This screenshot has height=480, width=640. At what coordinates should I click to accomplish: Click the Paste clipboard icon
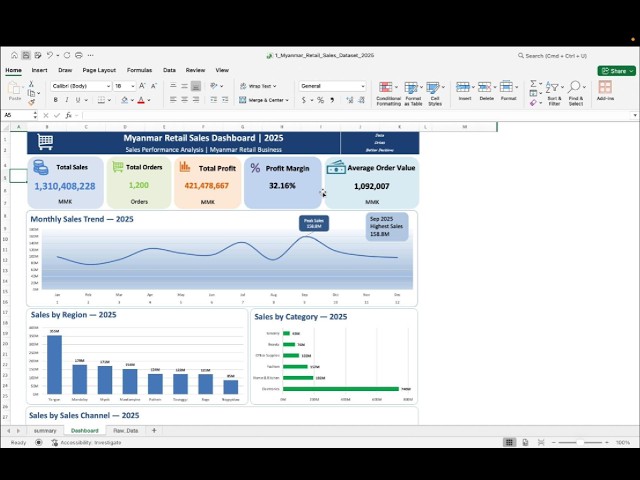pos(15,88)
